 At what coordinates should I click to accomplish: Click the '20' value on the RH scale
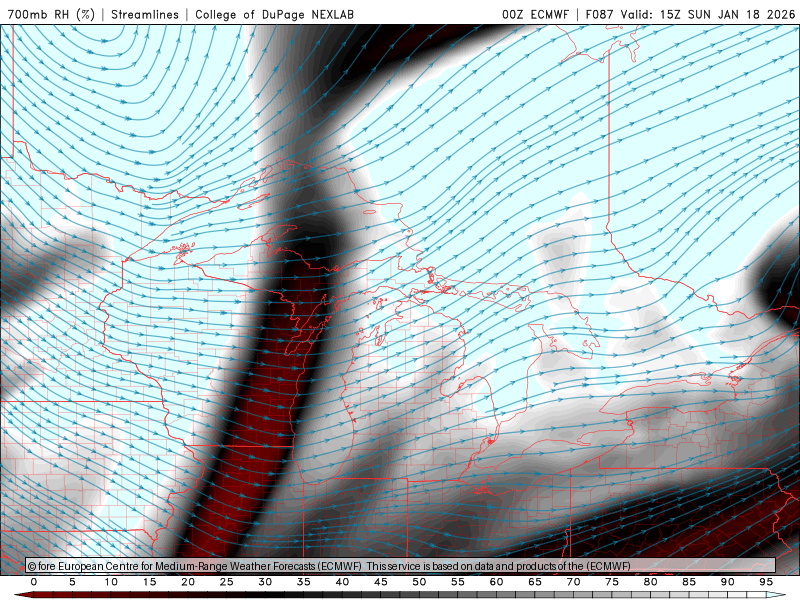(x=188, y=582)
